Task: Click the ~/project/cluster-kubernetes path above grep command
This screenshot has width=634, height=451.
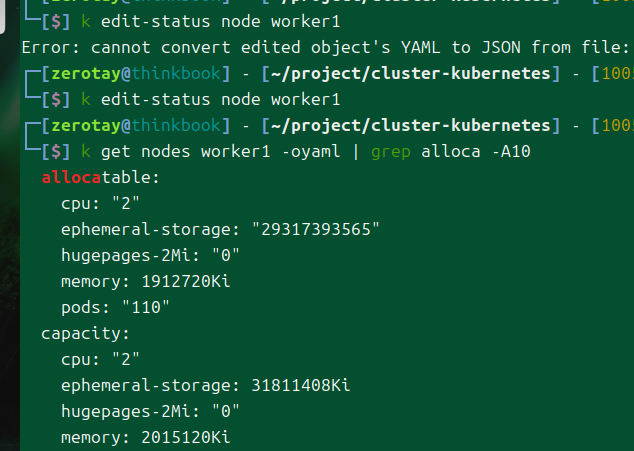Action: tap(411, 126)
